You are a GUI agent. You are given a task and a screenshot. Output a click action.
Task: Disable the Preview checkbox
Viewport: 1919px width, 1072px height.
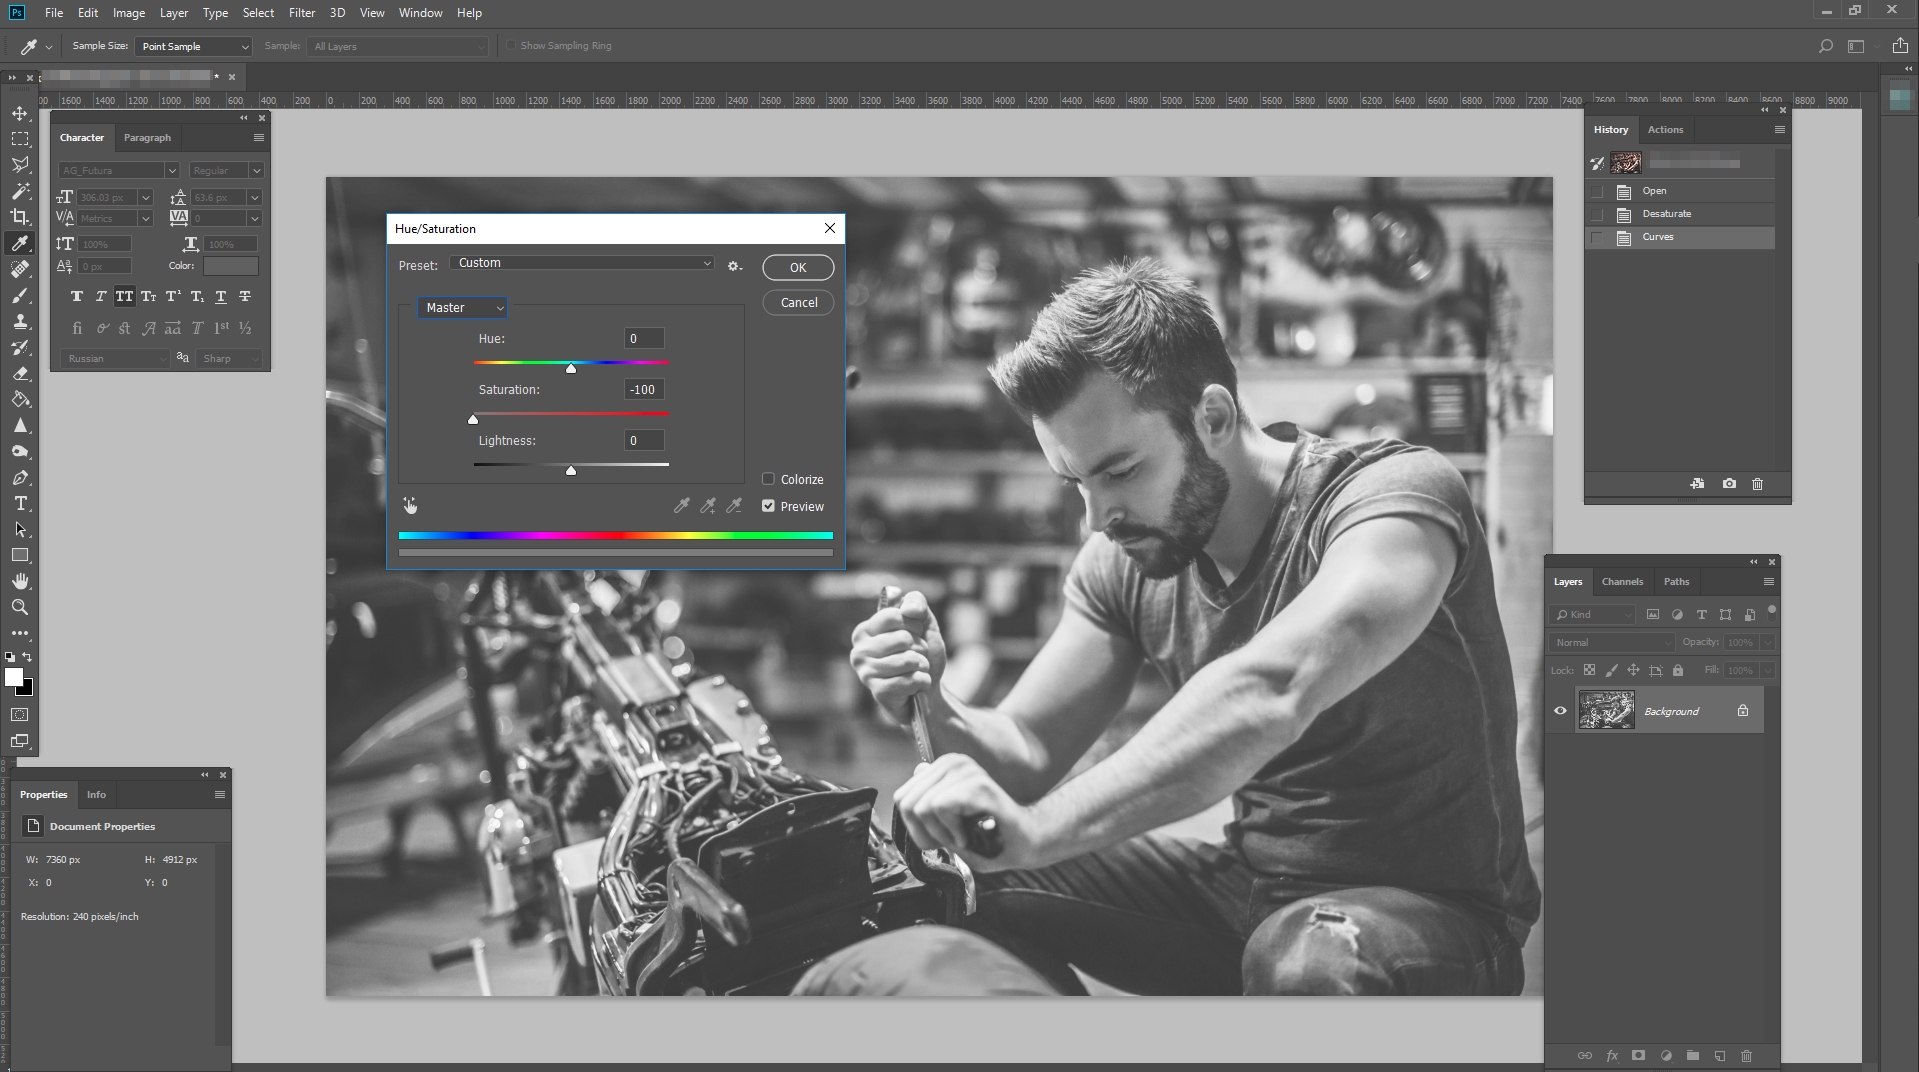tap(768, 506)
